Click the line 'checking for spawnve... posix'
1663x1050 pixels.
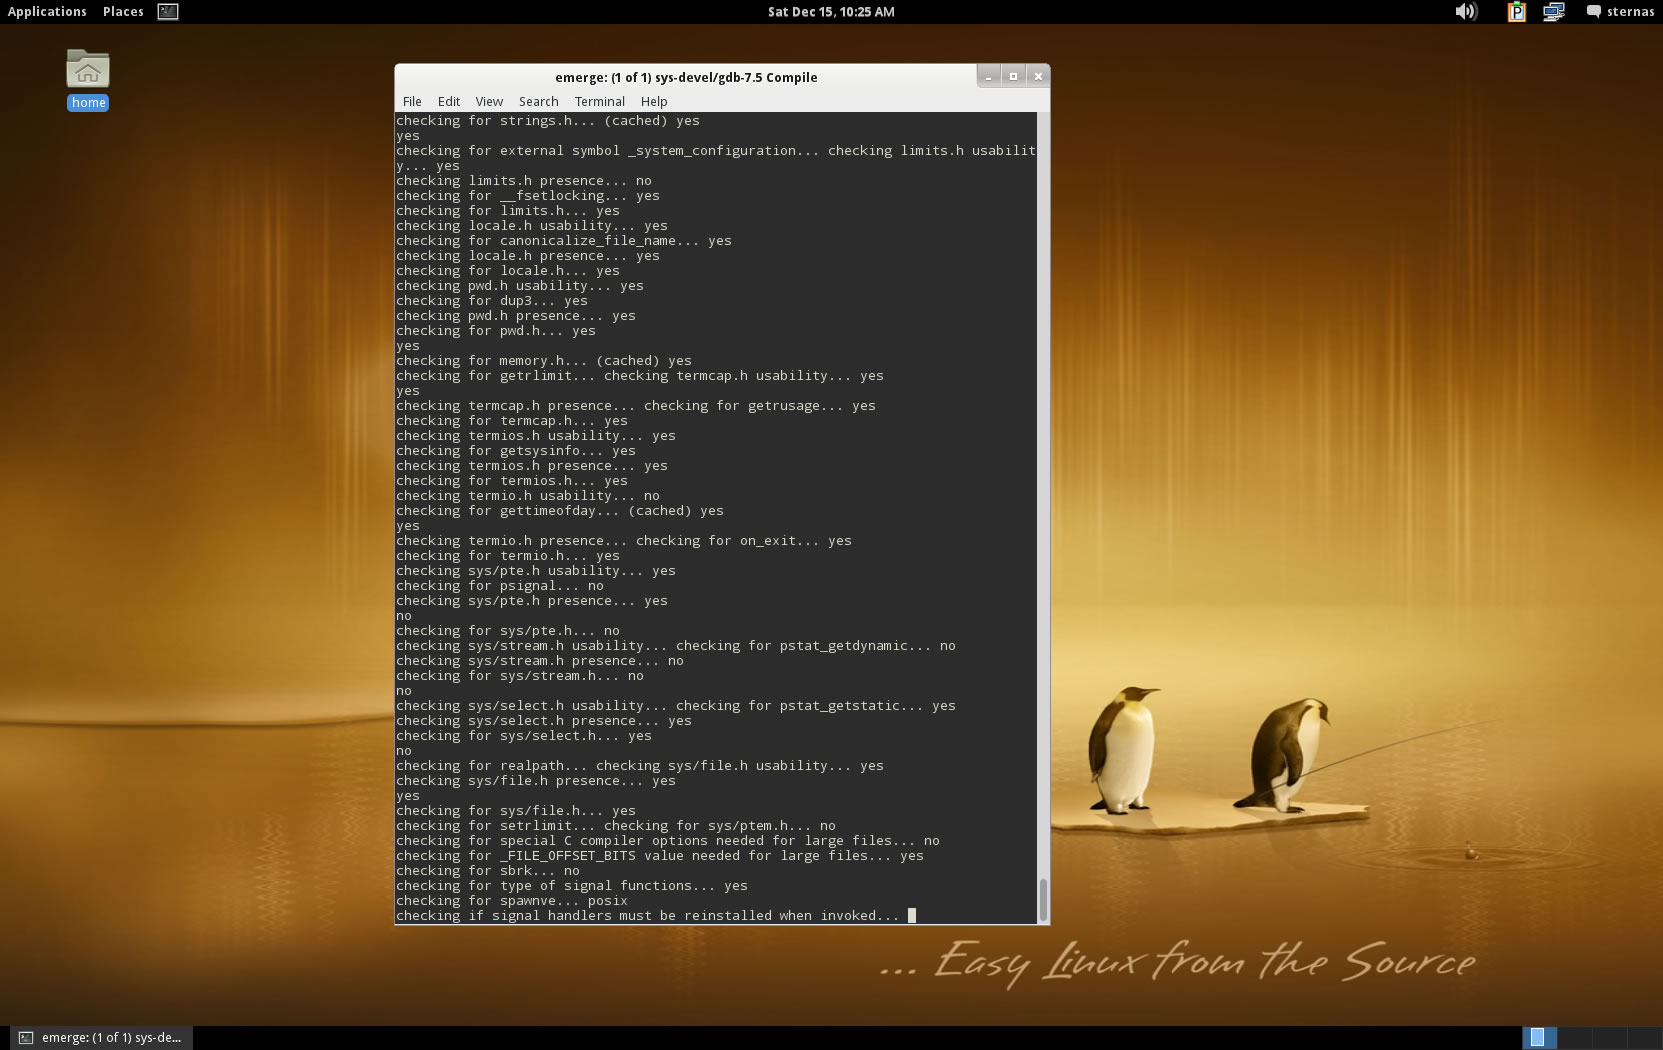click(512, 900)
